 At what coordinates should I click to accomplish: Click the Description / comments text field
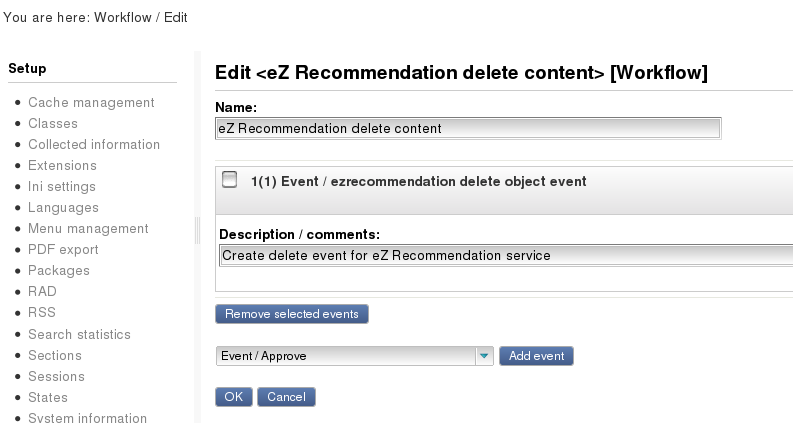[x=506, y=255]
